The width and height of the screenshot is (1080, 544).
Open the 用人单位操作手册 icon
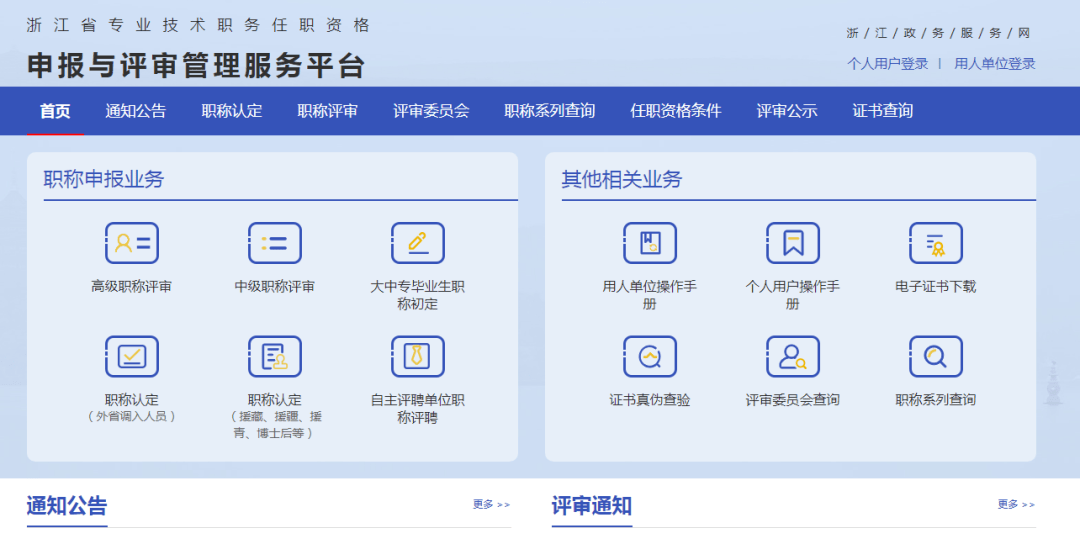click(x=650, y=243)
